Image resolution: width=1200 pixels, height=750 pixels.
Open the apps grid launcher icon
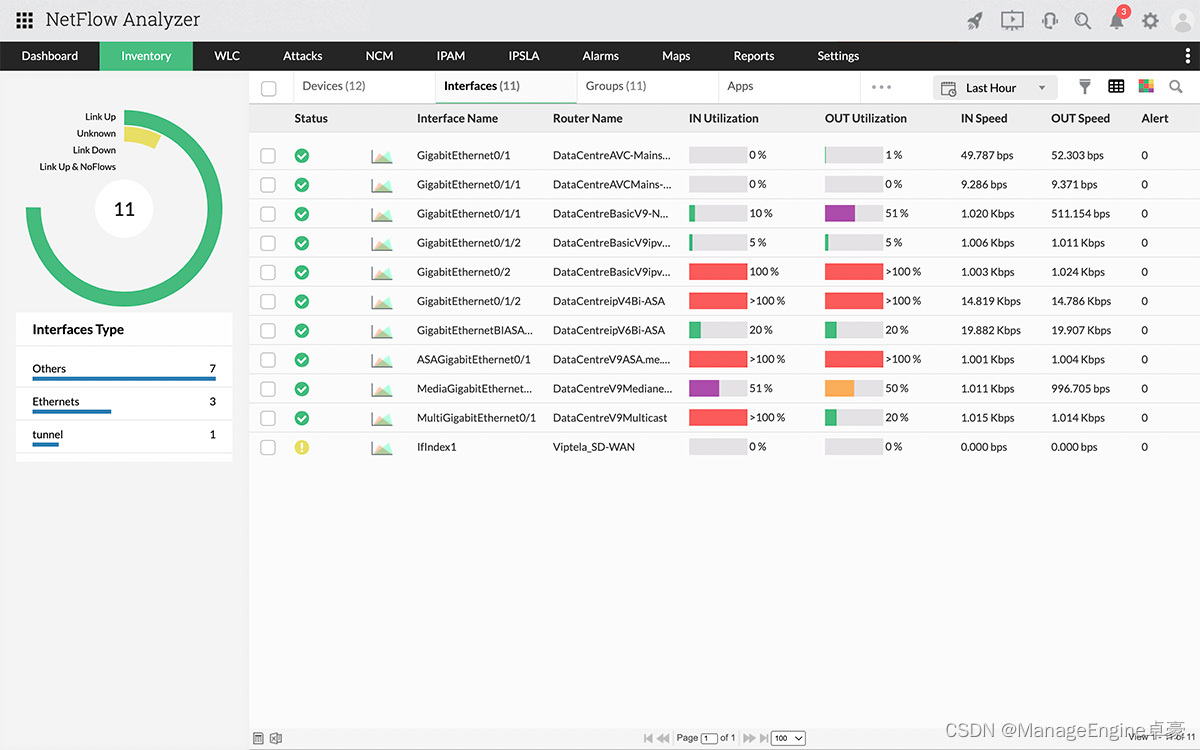tap(24, 20)
